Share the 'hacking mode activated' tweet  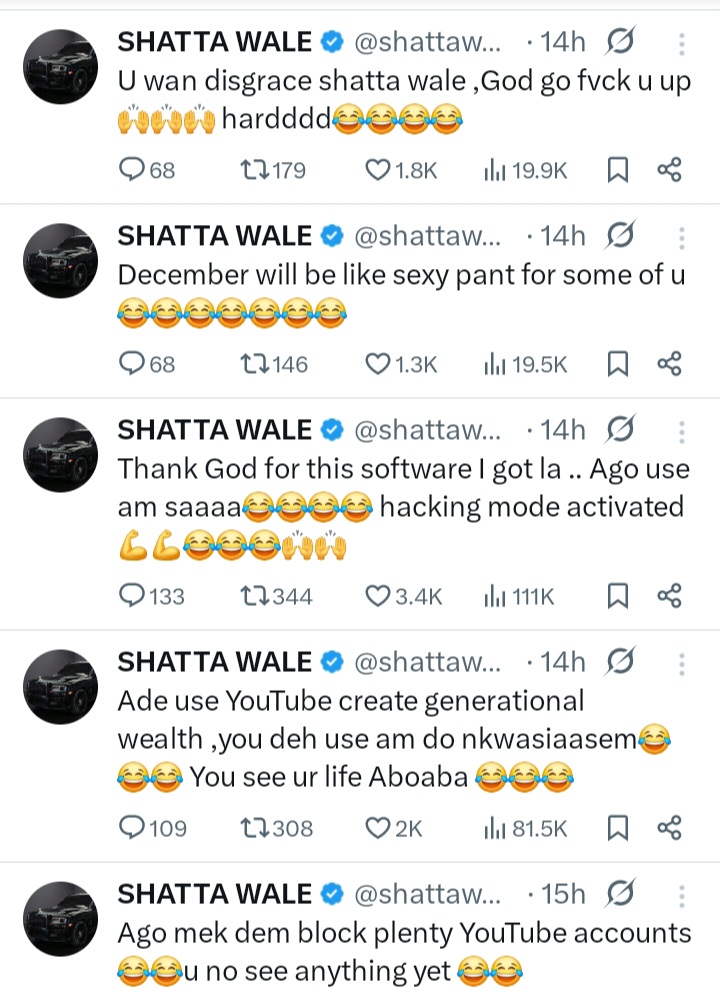pyautogui.click(x=669, y=597)
